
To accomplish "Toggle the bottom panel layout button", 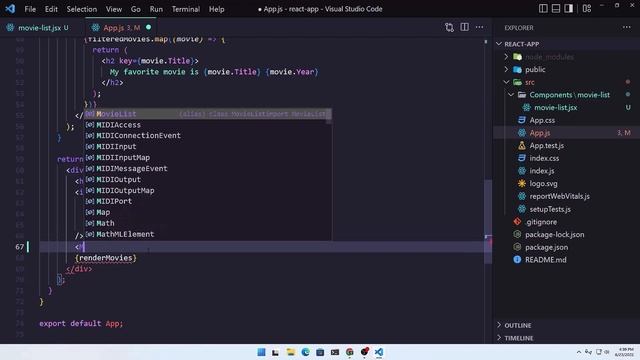I will [556, 9].
